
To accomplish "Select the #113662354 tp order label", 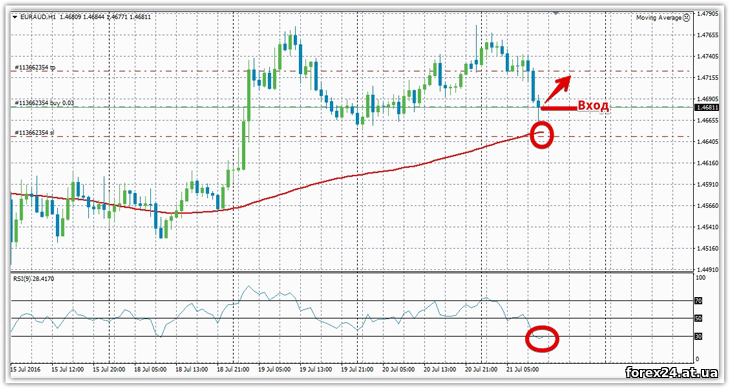I will click(35, 68).
